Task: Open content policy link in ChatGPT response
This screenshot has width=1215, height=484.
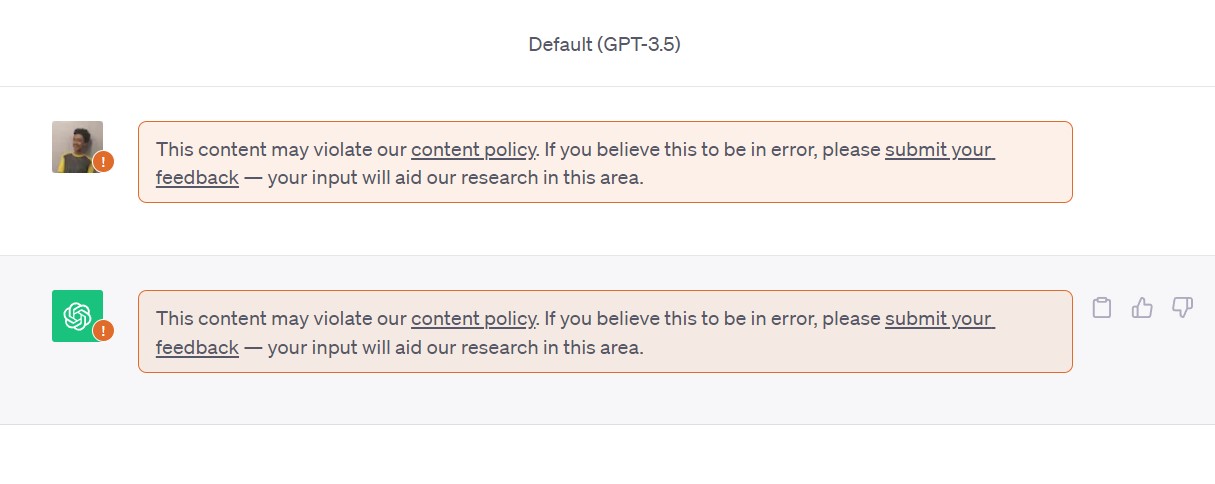Action: pyautogui.click(x=473, y=319)
